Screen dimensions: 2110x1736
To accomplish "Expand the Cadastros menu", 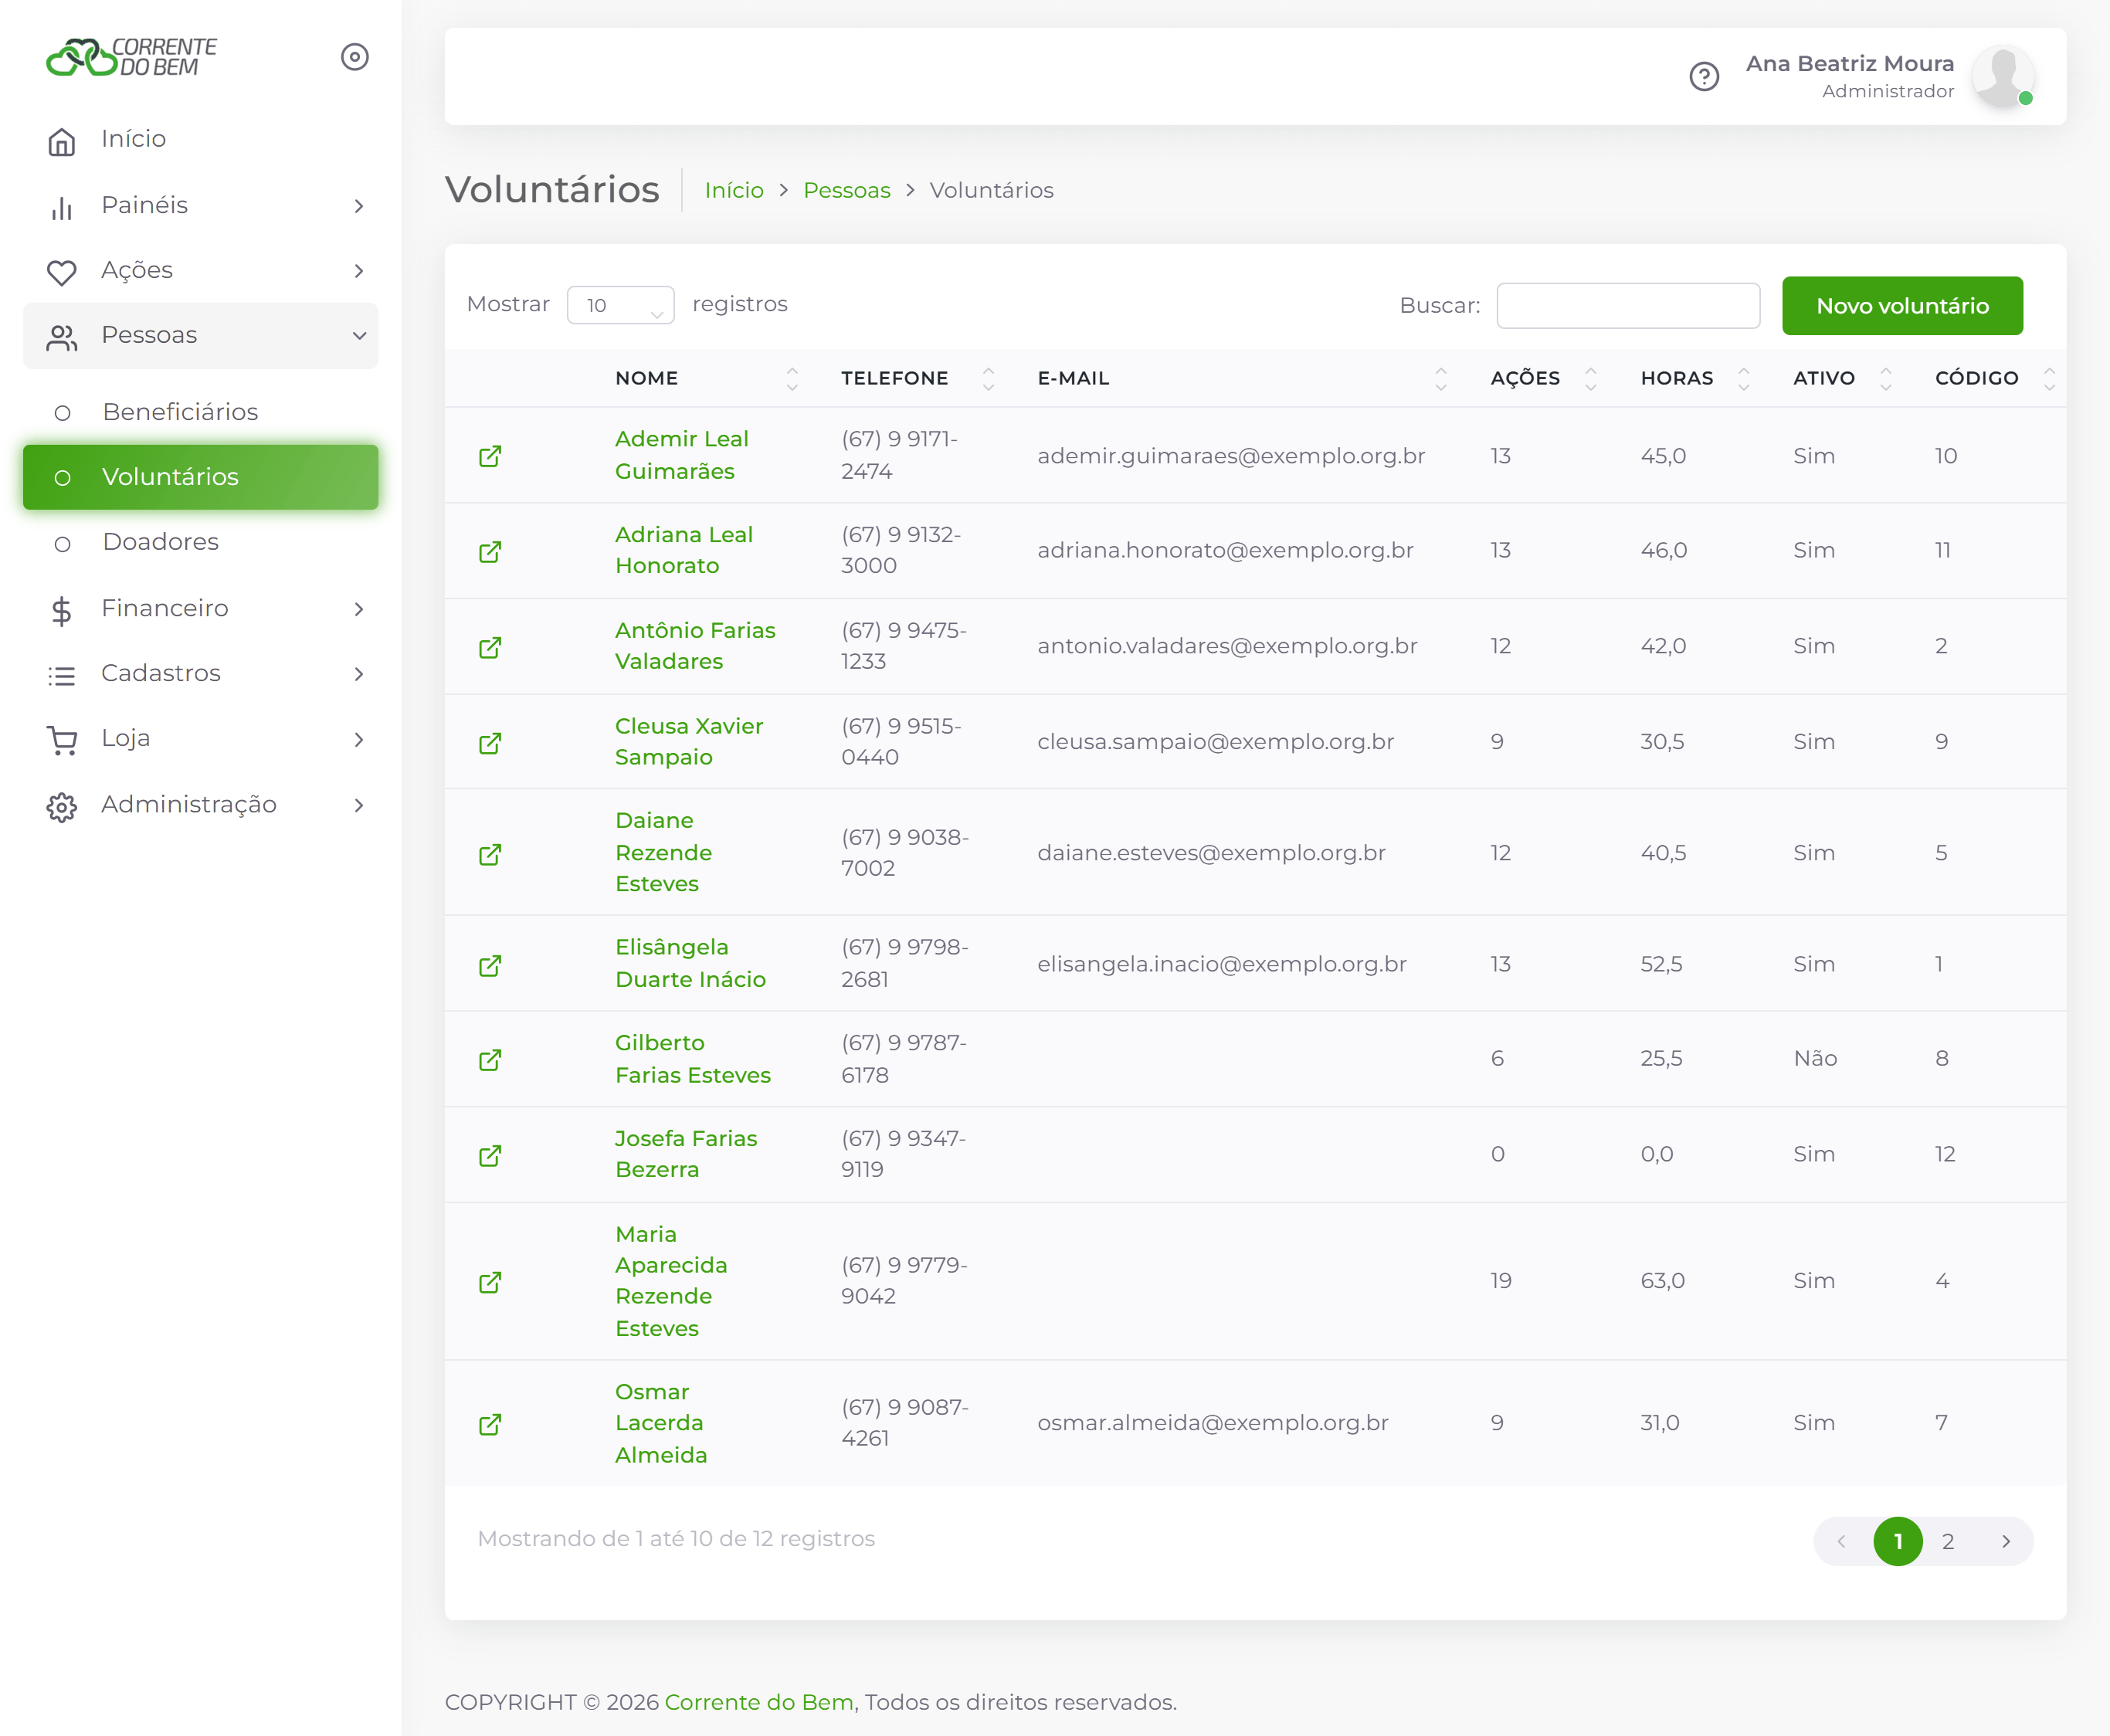I will (x=201, y=673).
